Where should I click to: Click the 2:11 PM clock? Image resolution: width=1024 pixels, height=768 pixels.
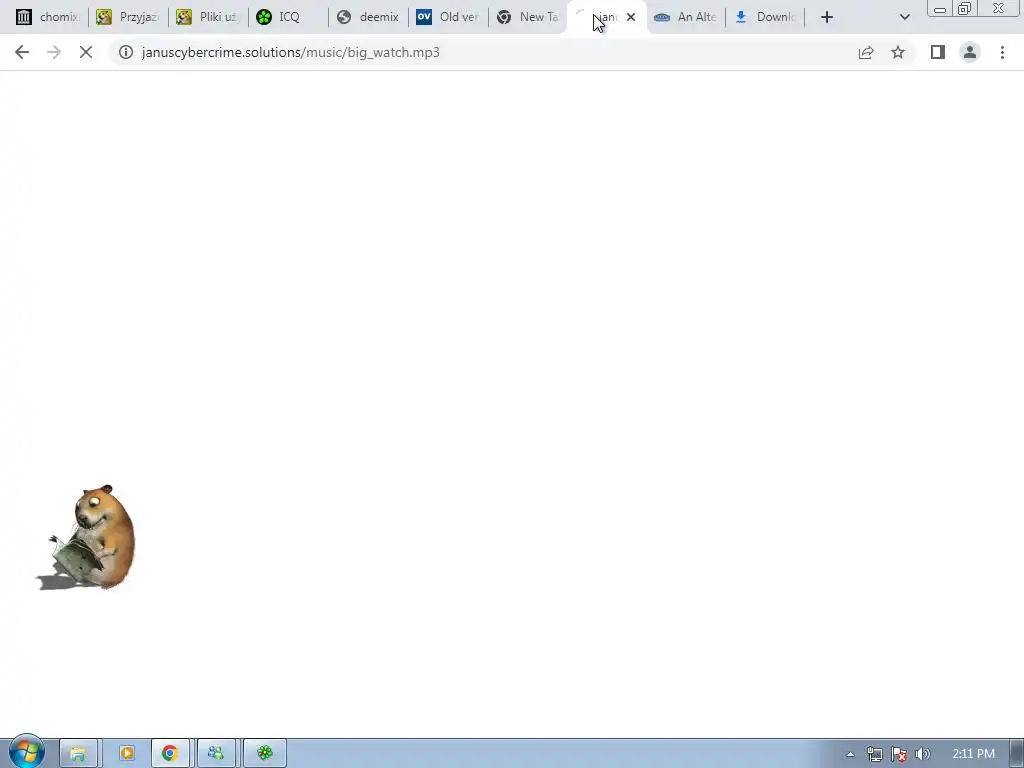974,754
